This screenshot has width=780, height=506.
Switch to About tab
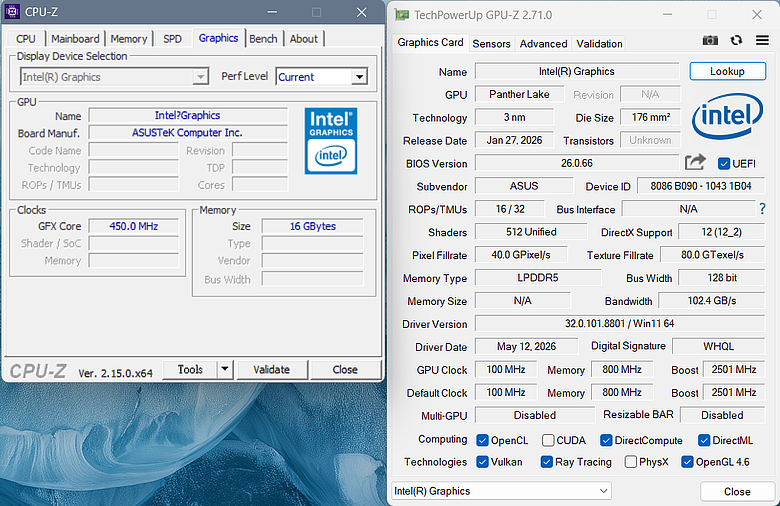pos(303,39)
